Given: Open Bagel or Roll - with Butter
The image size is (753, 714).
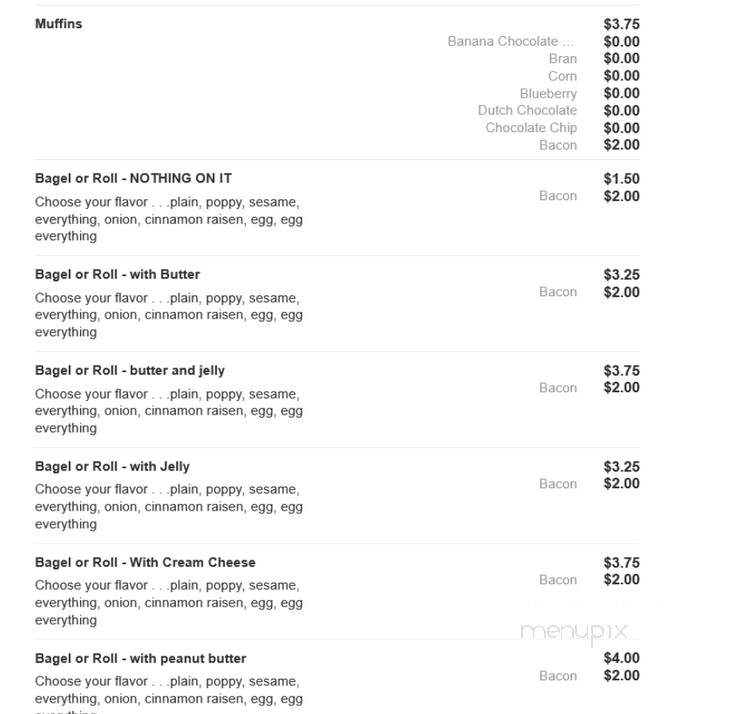Looking at the screenshot, I should [x=118, y=274].
